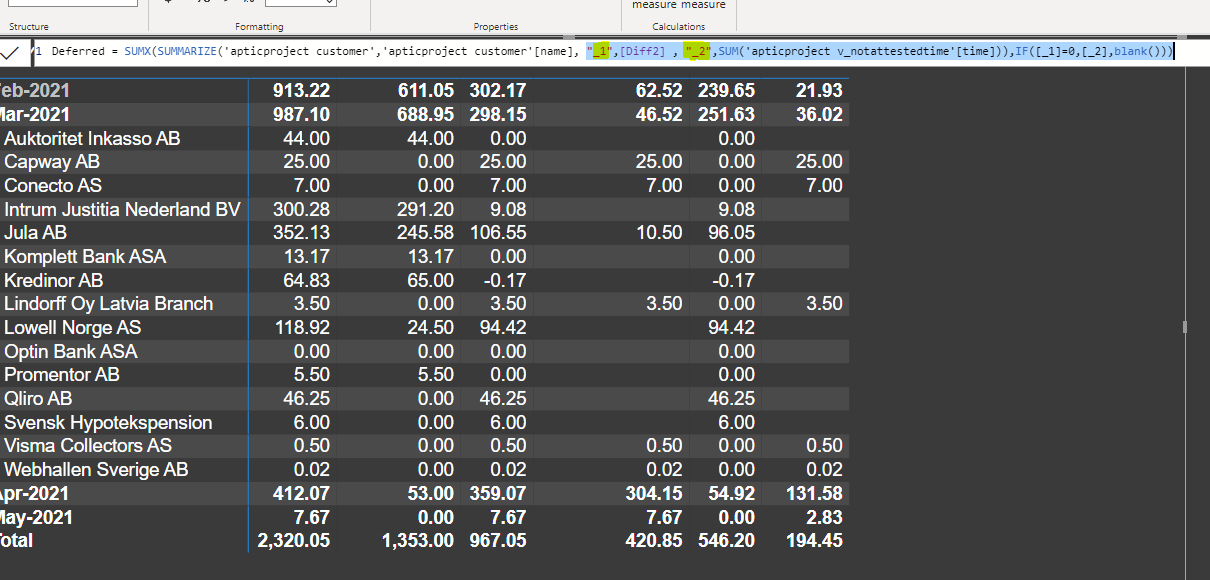The width and height of the screenshot is (1210, 580).
Task: Click the Visma Collectors AS row label
Action: pyautogui.click(x=88, y=446)
